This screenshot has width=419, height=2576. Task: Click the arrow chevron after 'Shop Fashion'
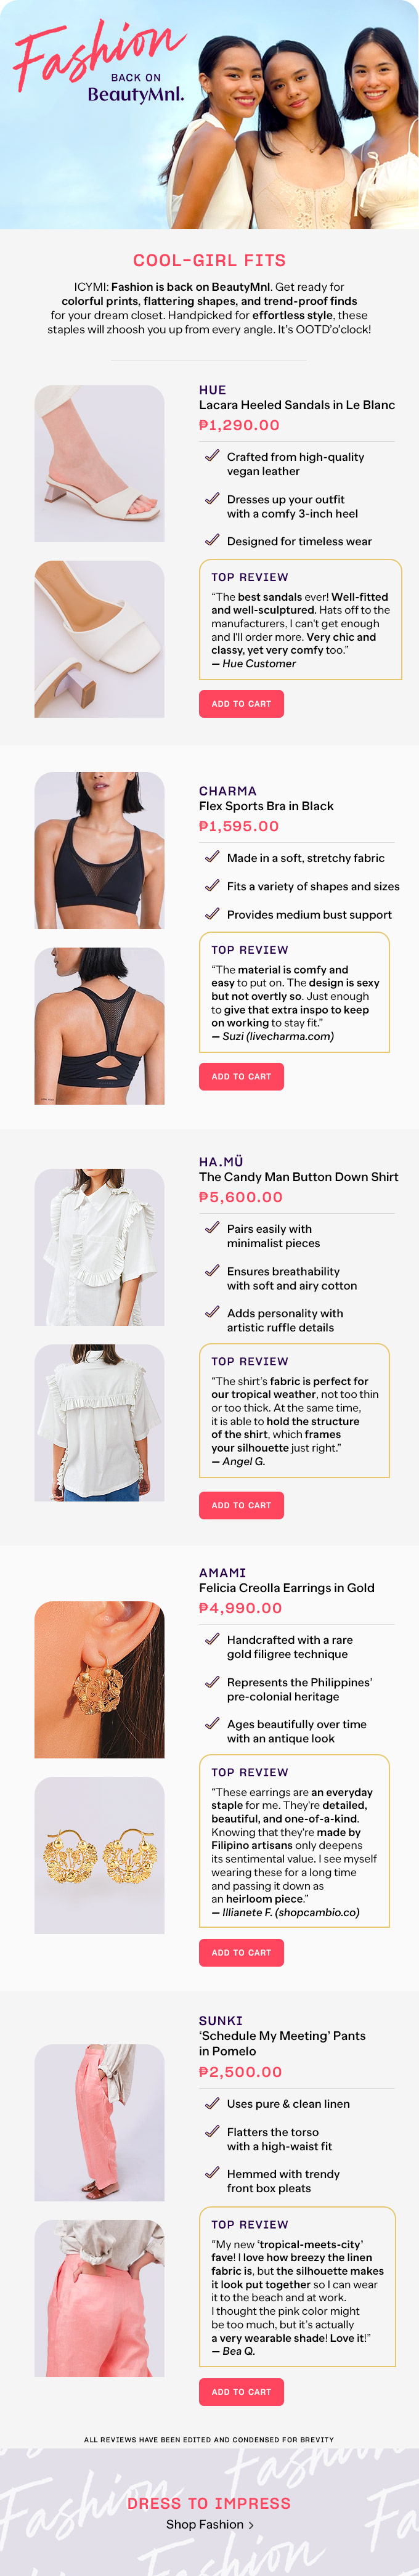tap(251, 2525)
